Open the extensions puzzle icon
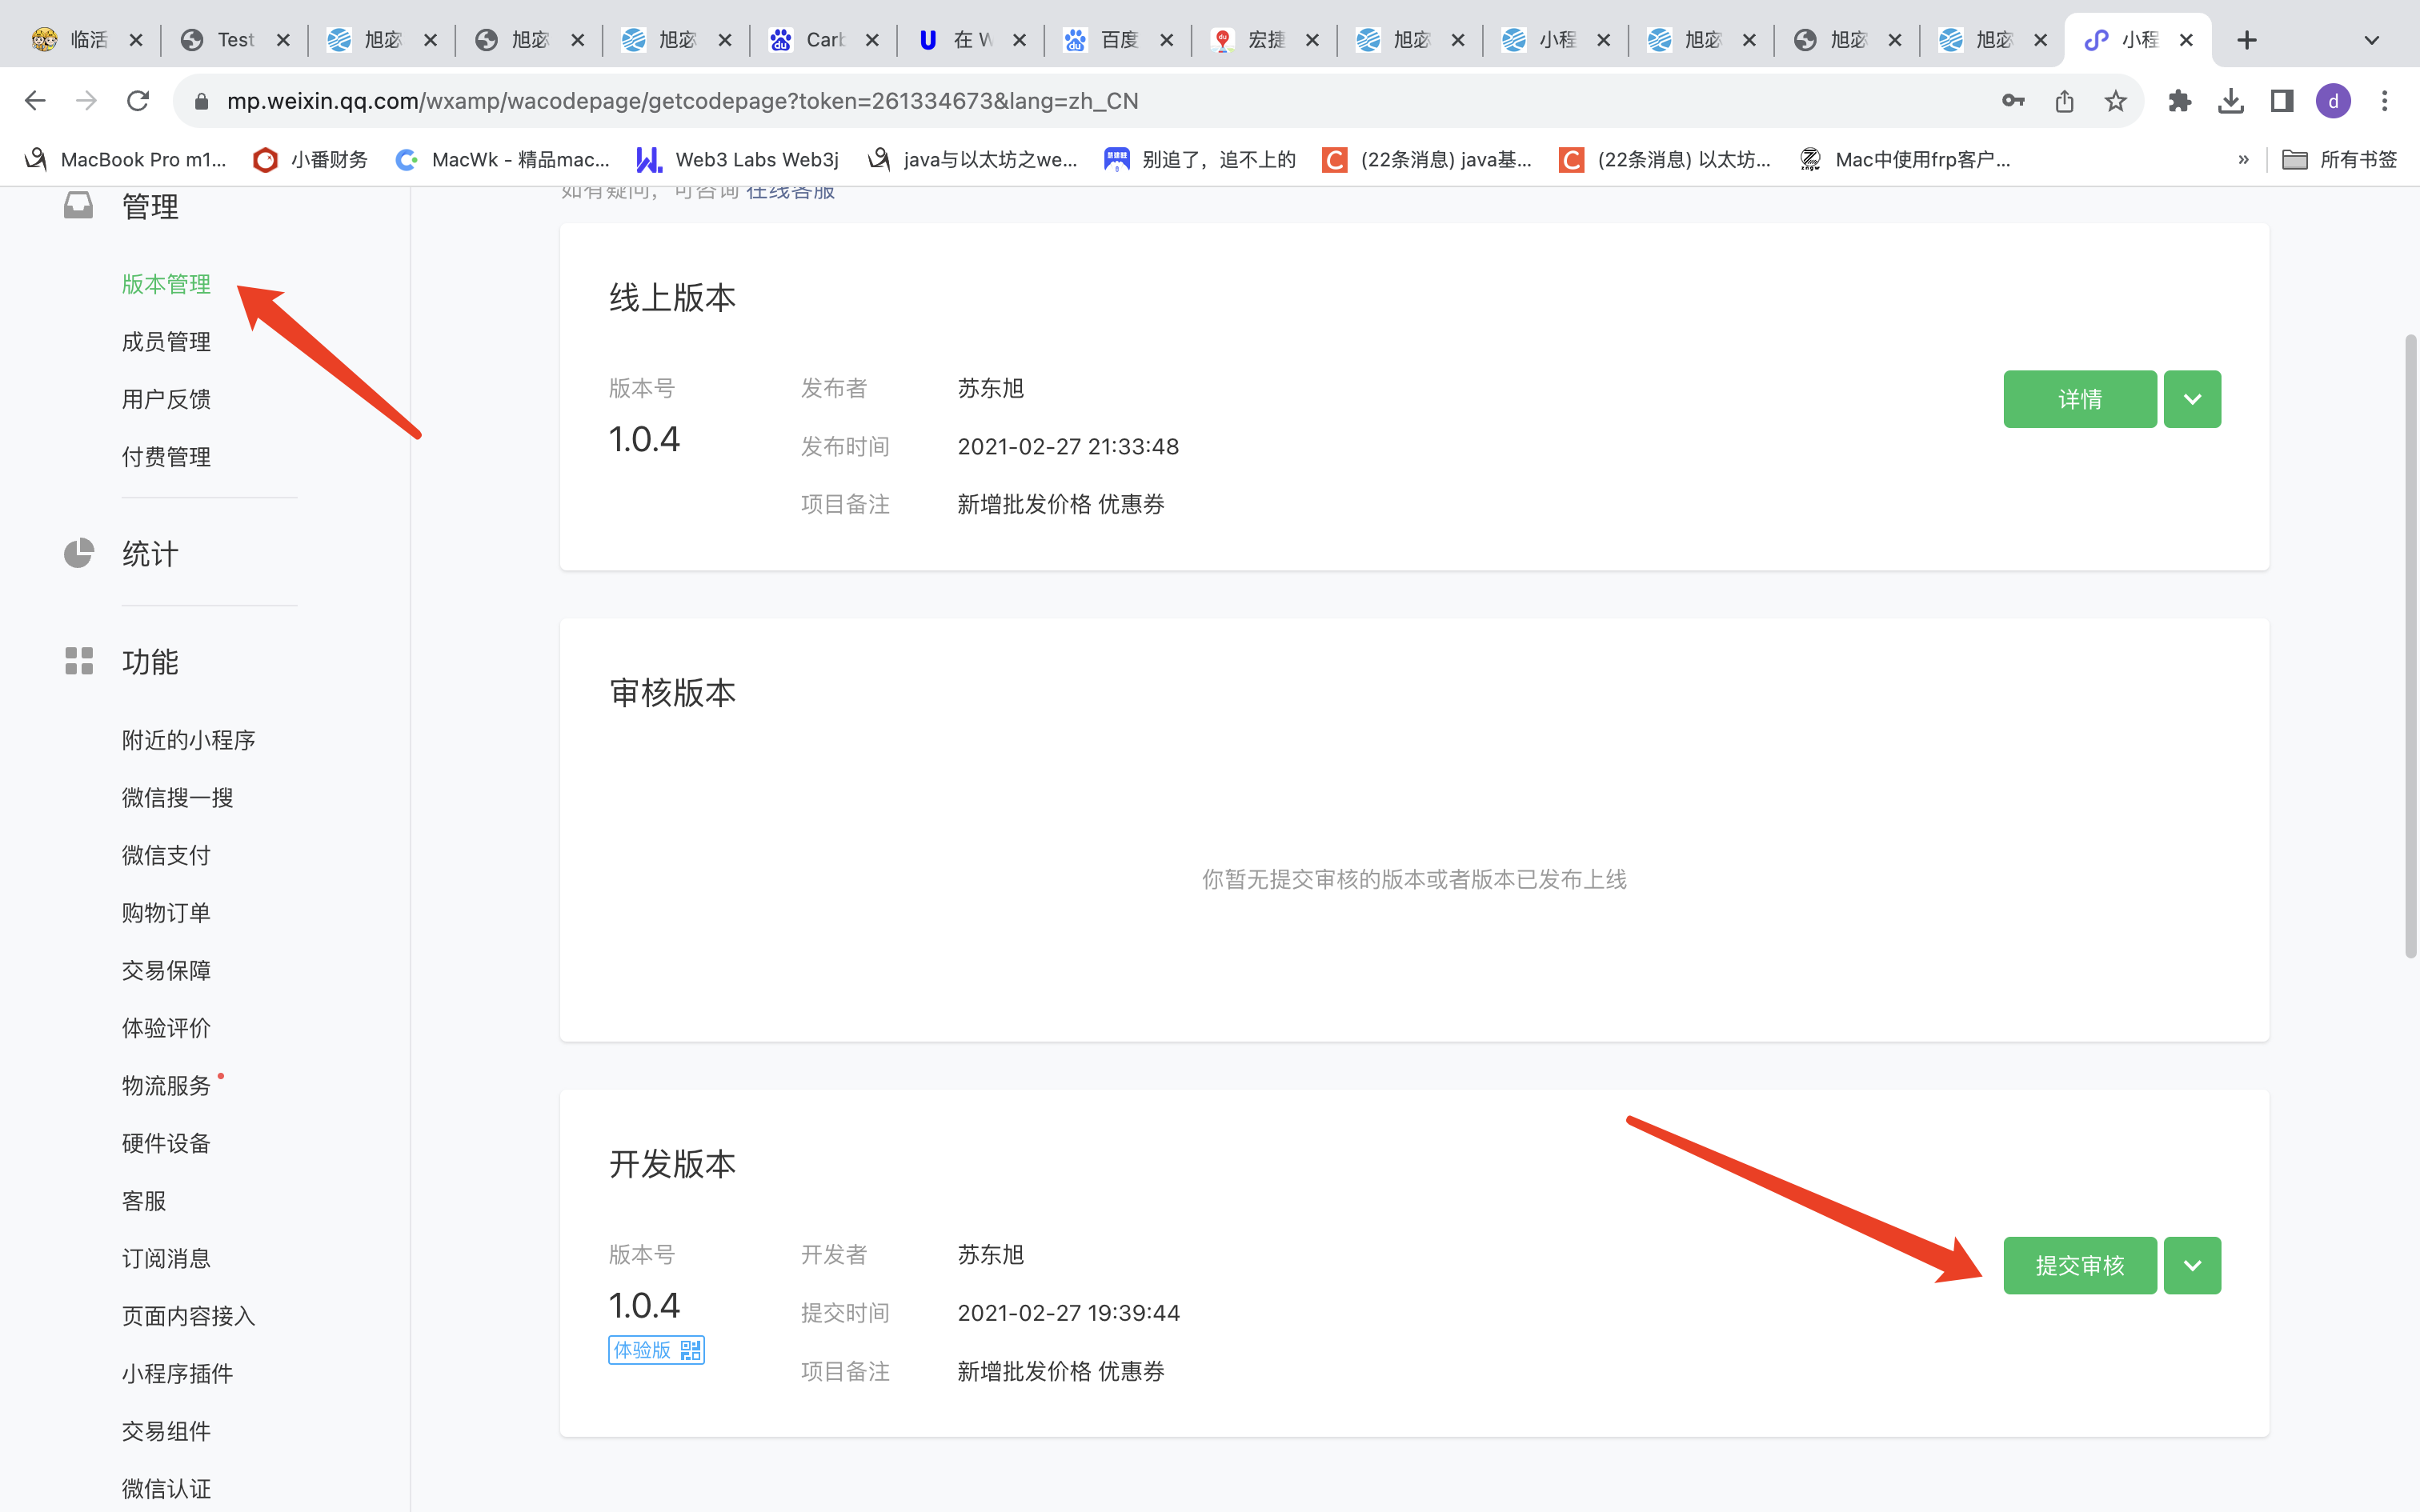The image size is (2420, 1512). (2180, 101)
